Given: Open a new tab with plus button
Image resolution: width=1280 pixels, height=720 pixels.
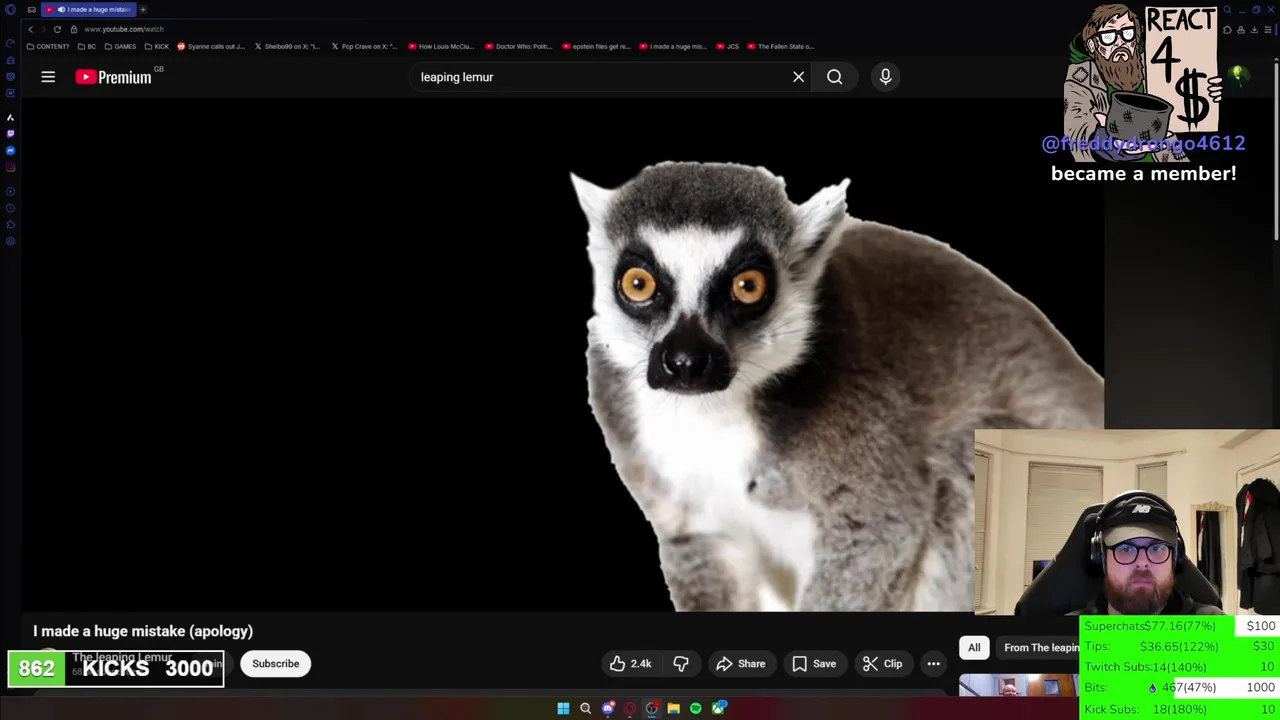Looking at the screenshot, I should [x=142, y=9].
